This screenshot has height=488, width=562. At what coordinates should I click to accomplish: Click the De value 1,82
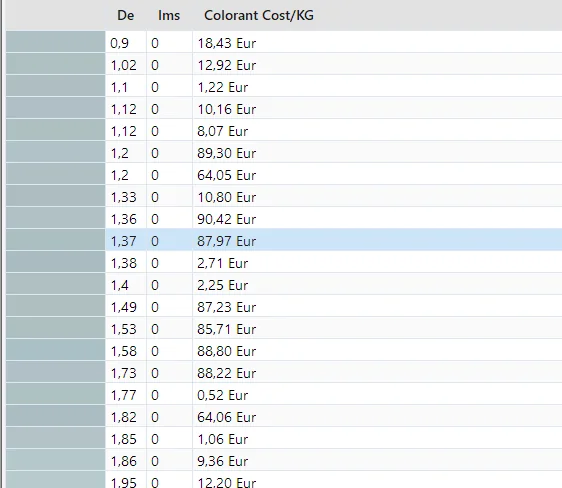coord(124,417)
